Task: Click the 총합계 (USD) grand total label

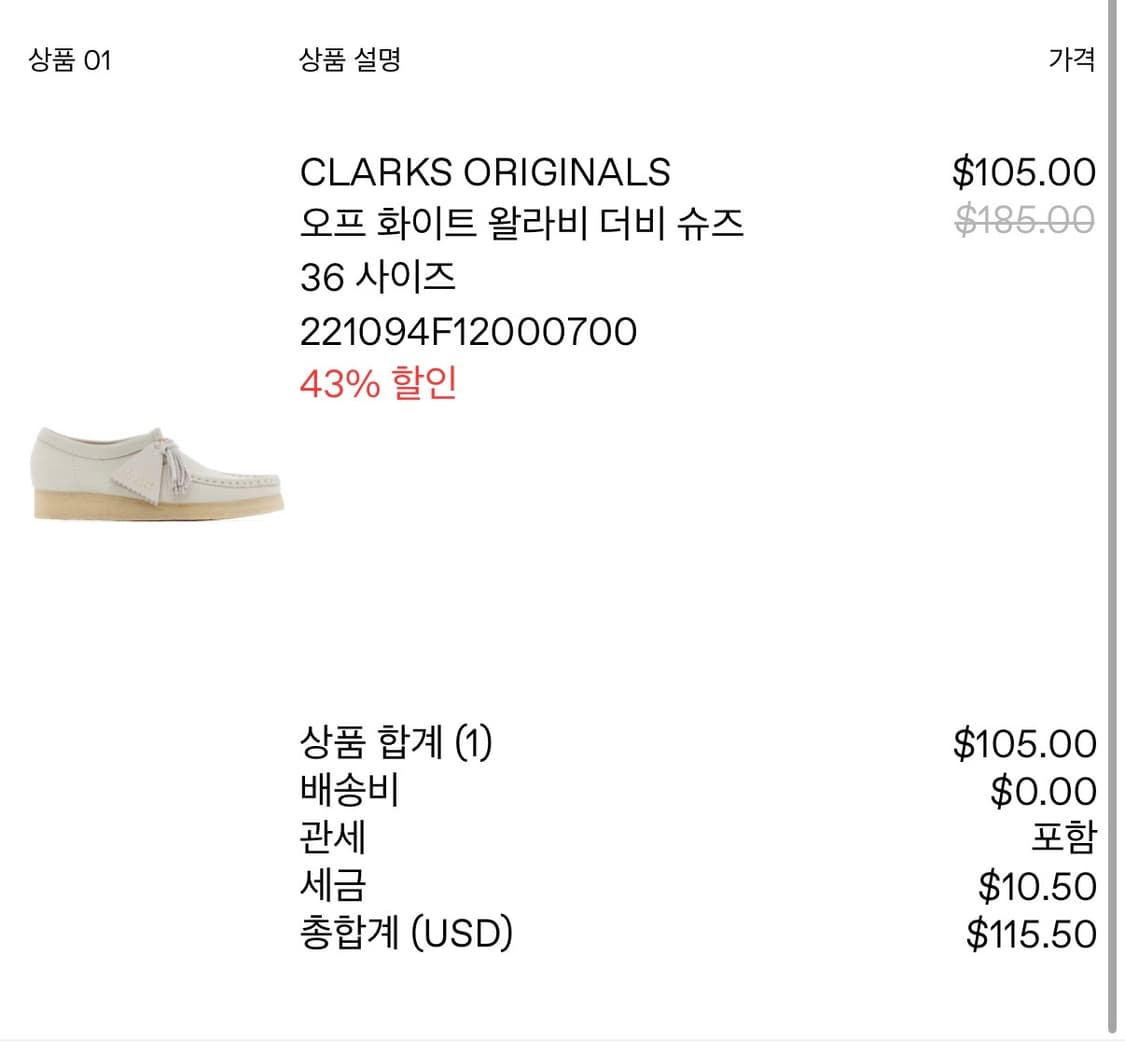Action: [406, 933]
